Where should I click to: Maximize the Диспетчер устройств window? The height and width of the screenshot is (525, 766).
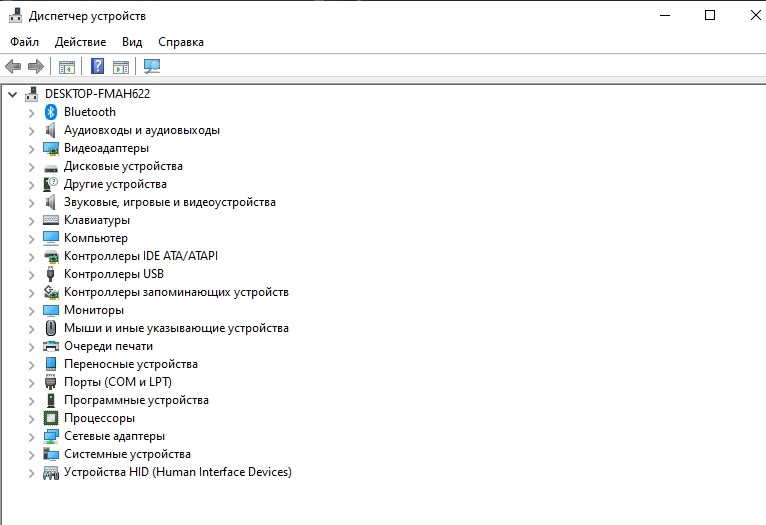(x=710, y=16)
